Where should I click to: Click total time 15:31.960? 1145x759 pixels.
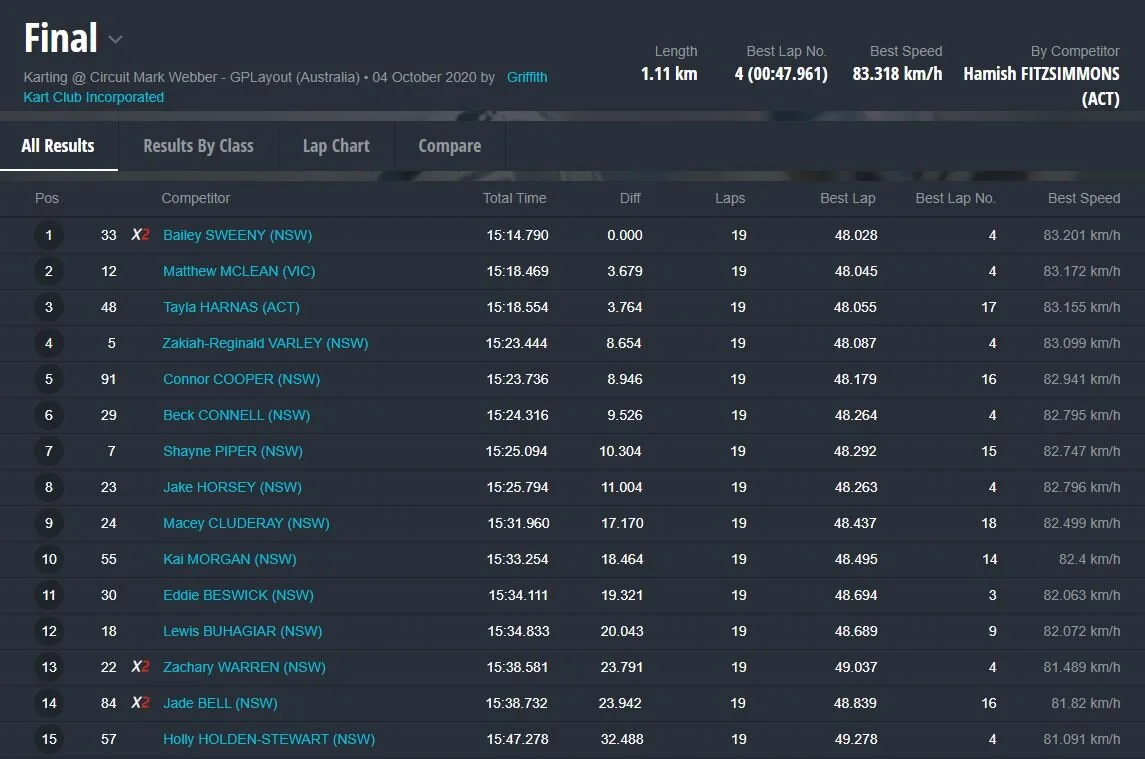pos(518,523)
